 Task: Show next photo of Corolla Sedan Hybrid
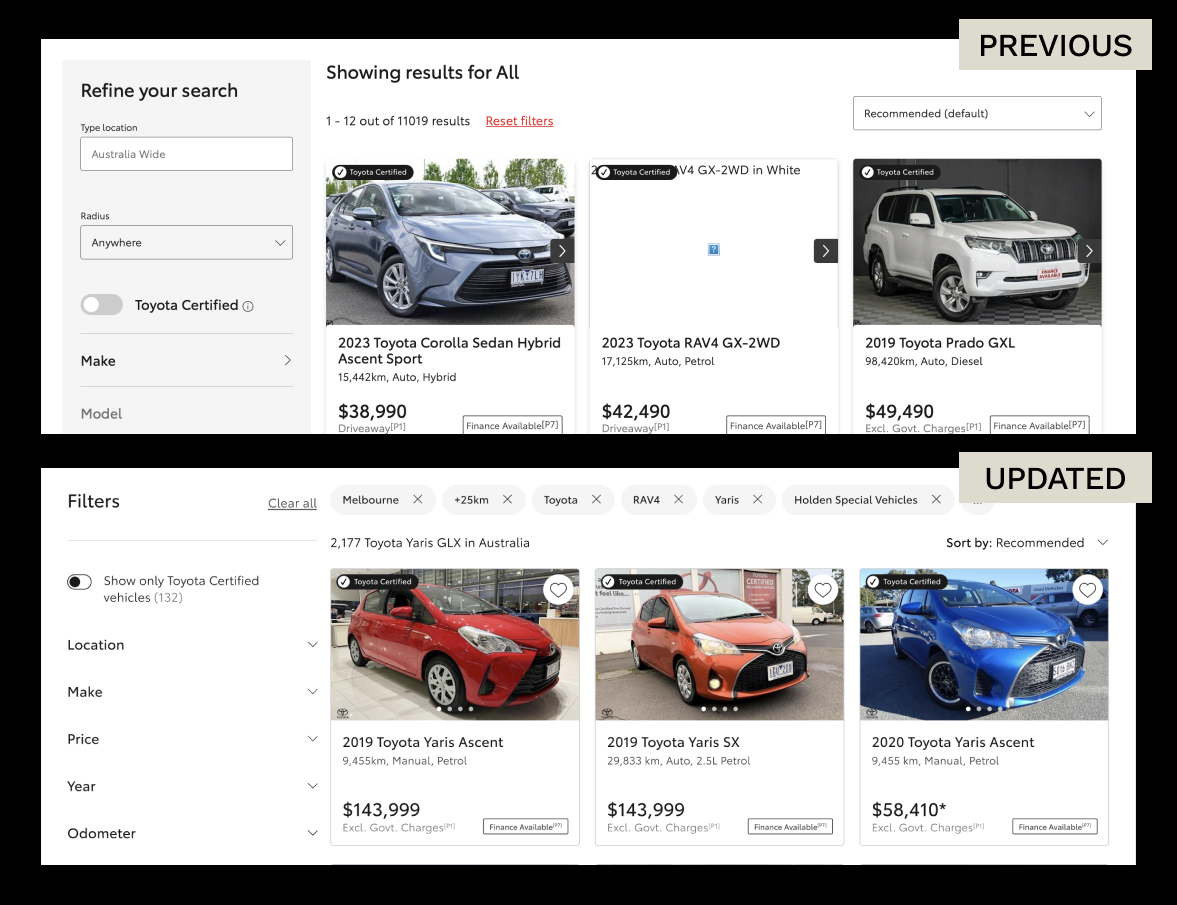click(562, 251)
